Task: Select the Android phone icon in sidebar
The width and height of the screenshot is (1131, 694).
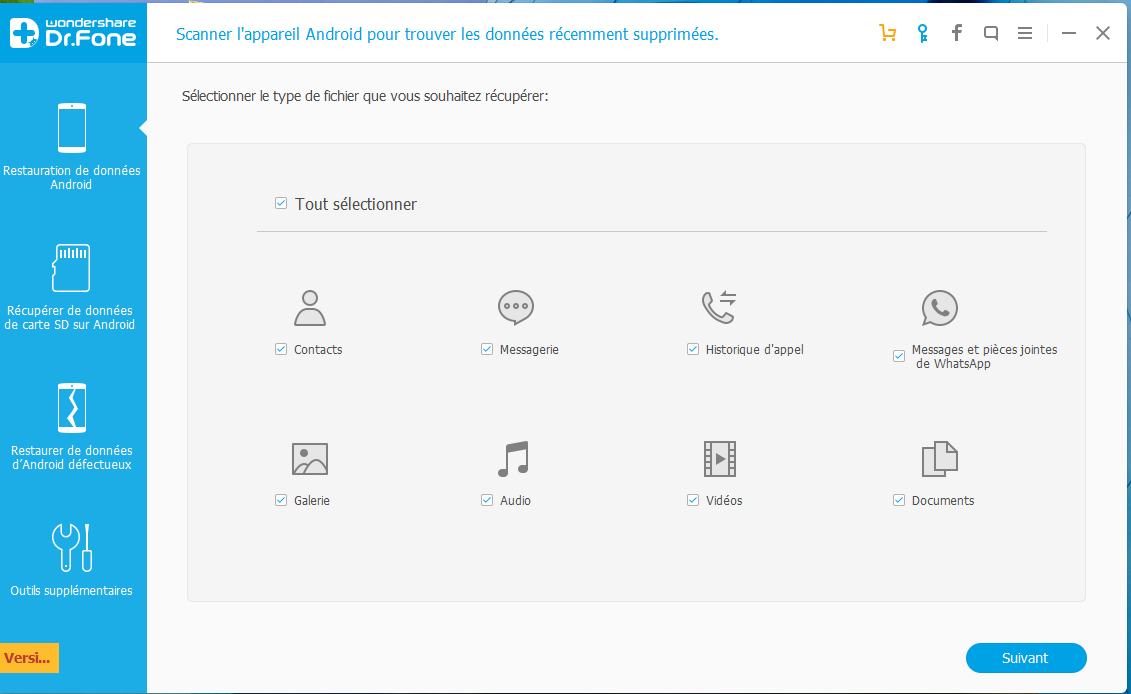Action: [x=72, y=128]
